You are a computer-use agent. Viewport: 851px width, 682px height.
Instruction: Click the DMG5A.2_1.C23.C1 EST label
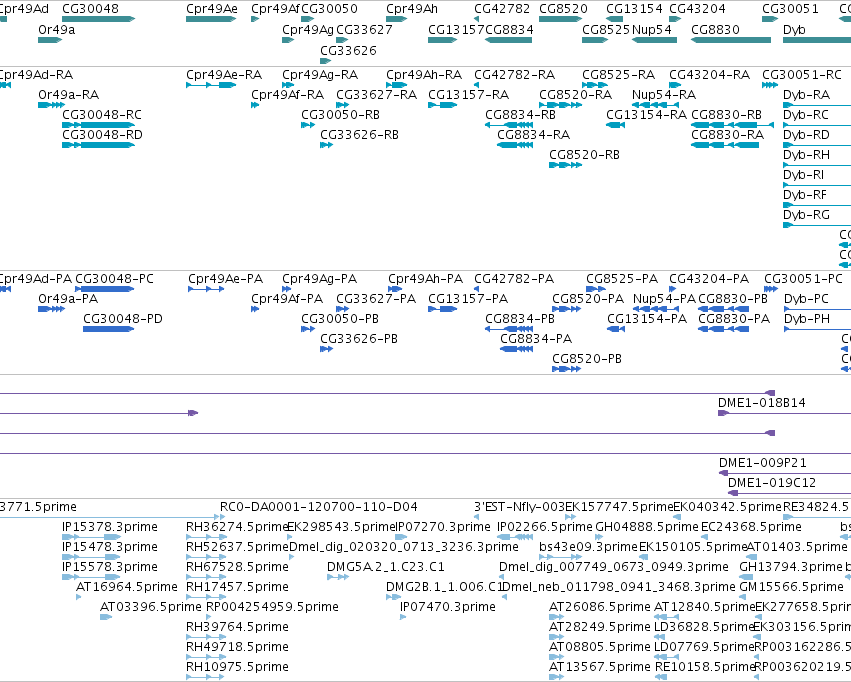coord(386,566)
